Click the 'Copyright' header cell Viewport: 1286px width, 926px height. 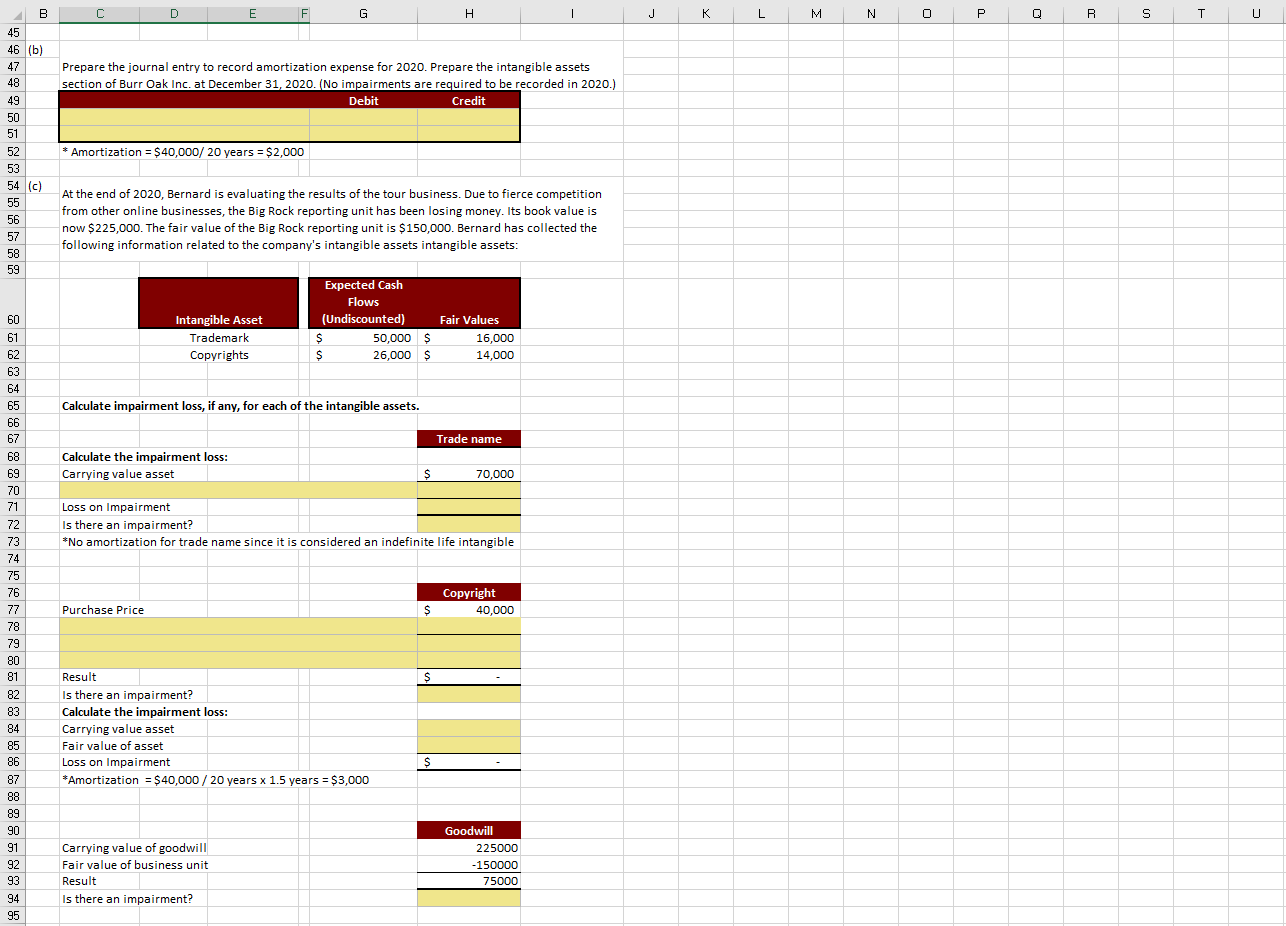click(468, 593)
